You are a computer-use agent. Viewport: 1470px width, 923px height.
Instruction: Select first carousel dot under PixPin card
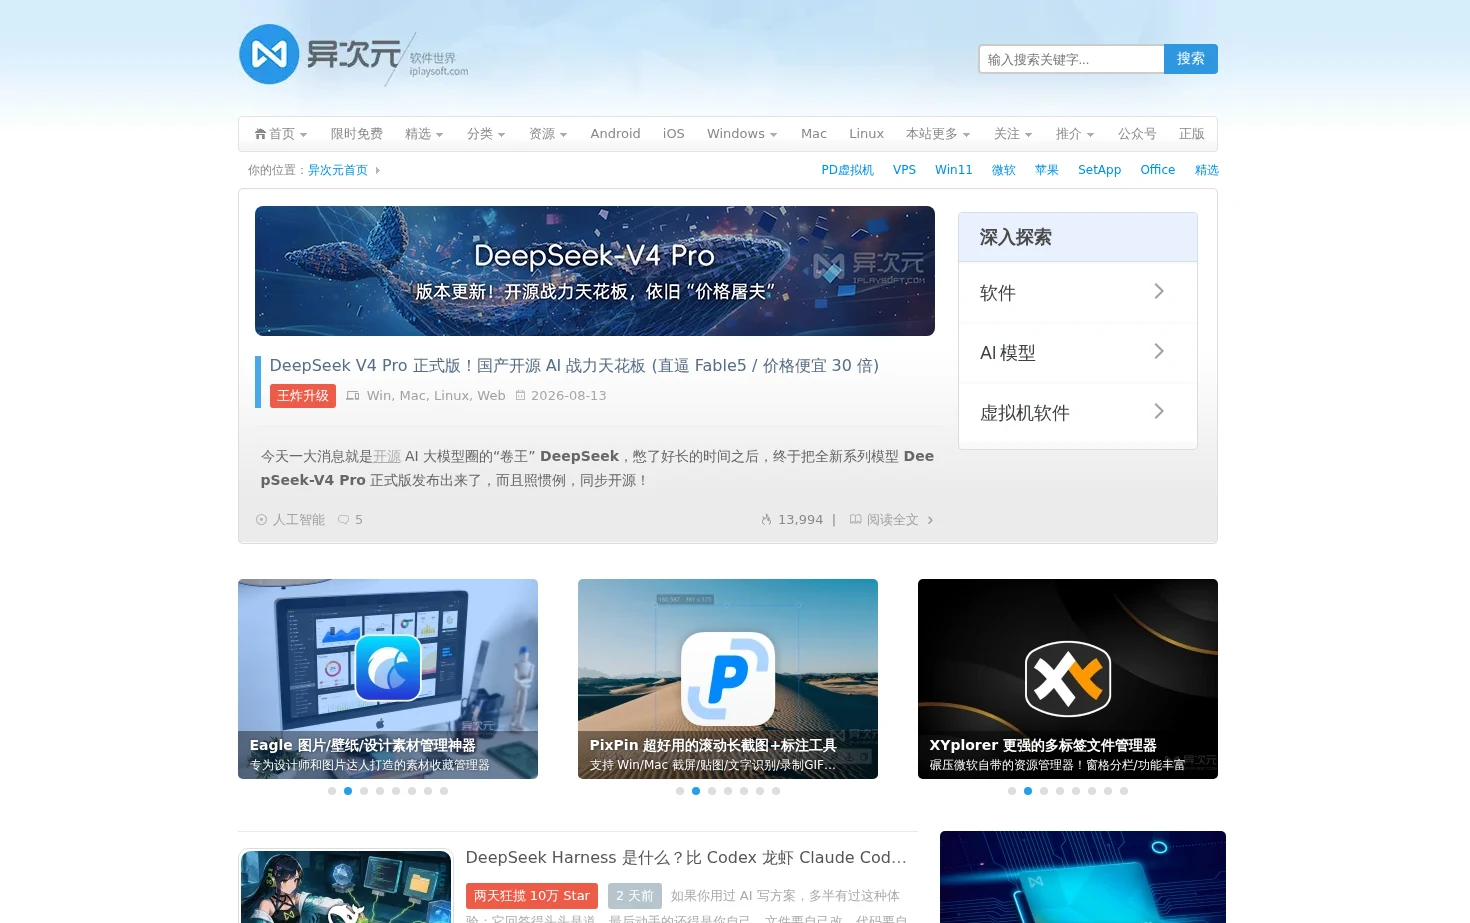point(680,791)
